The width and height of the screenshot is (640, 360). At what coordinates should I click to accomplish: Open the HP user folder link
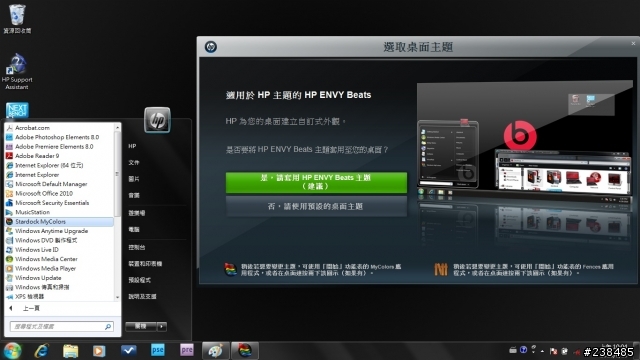pos(133,146)
